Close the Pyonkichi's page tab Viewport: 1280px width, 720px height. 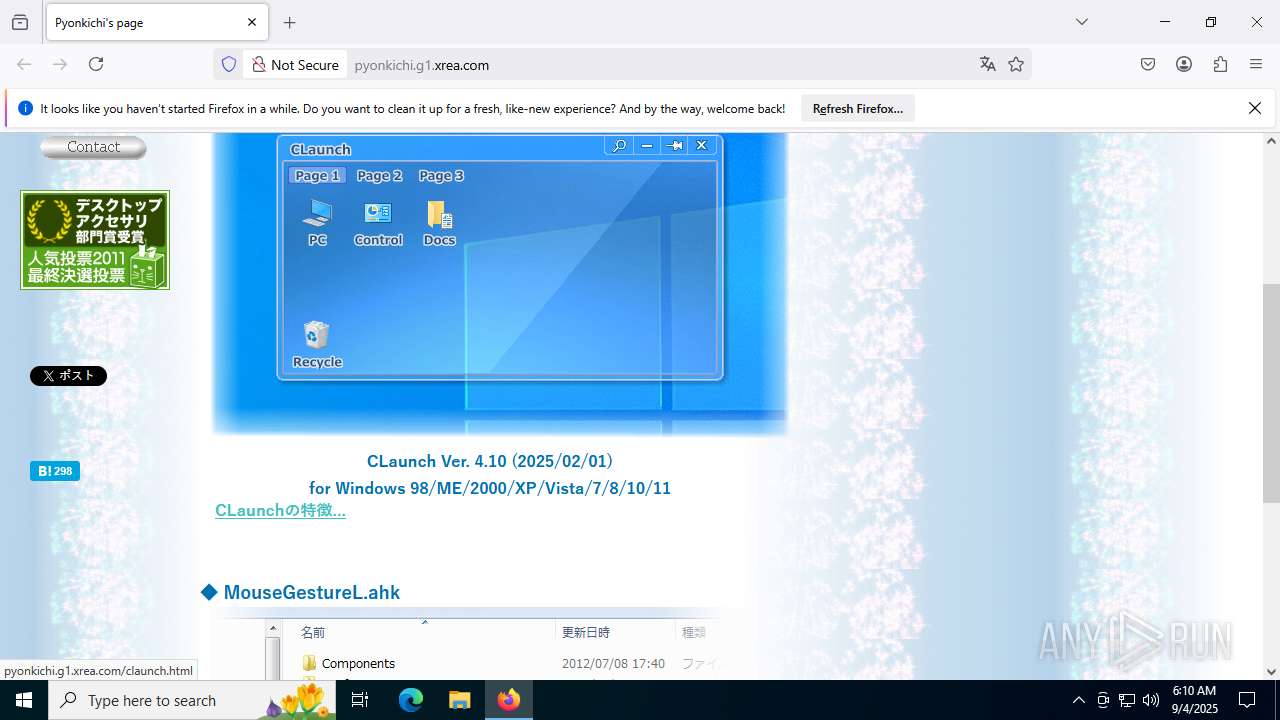pyautogui.click(x=252, y=22)
